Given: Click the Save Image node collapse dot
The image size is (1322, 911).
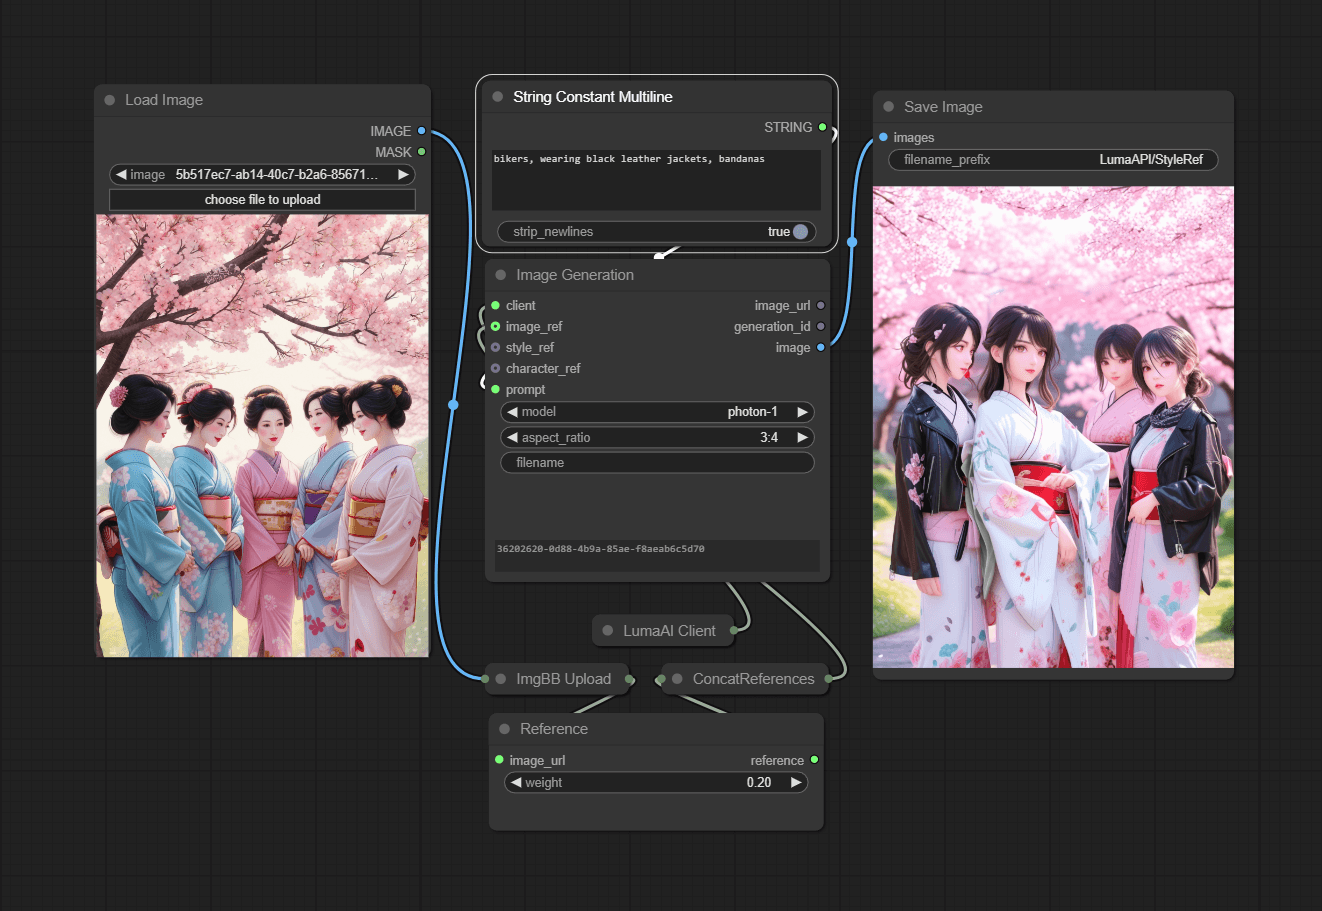Looking at the screenshot, I should [x=888, y=107].
